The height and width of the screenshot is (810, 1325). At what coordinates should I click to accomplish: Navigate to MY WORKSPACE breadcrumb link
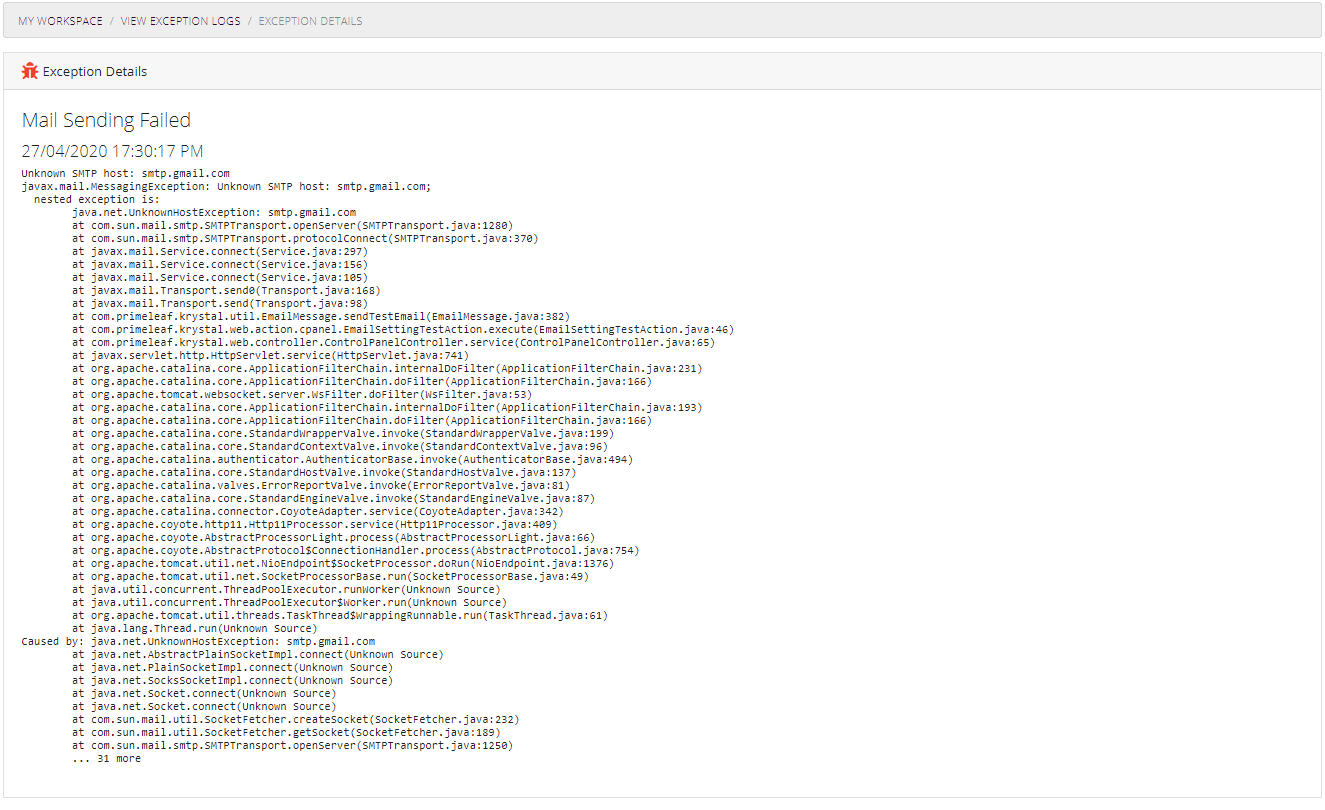coord(60,20)
